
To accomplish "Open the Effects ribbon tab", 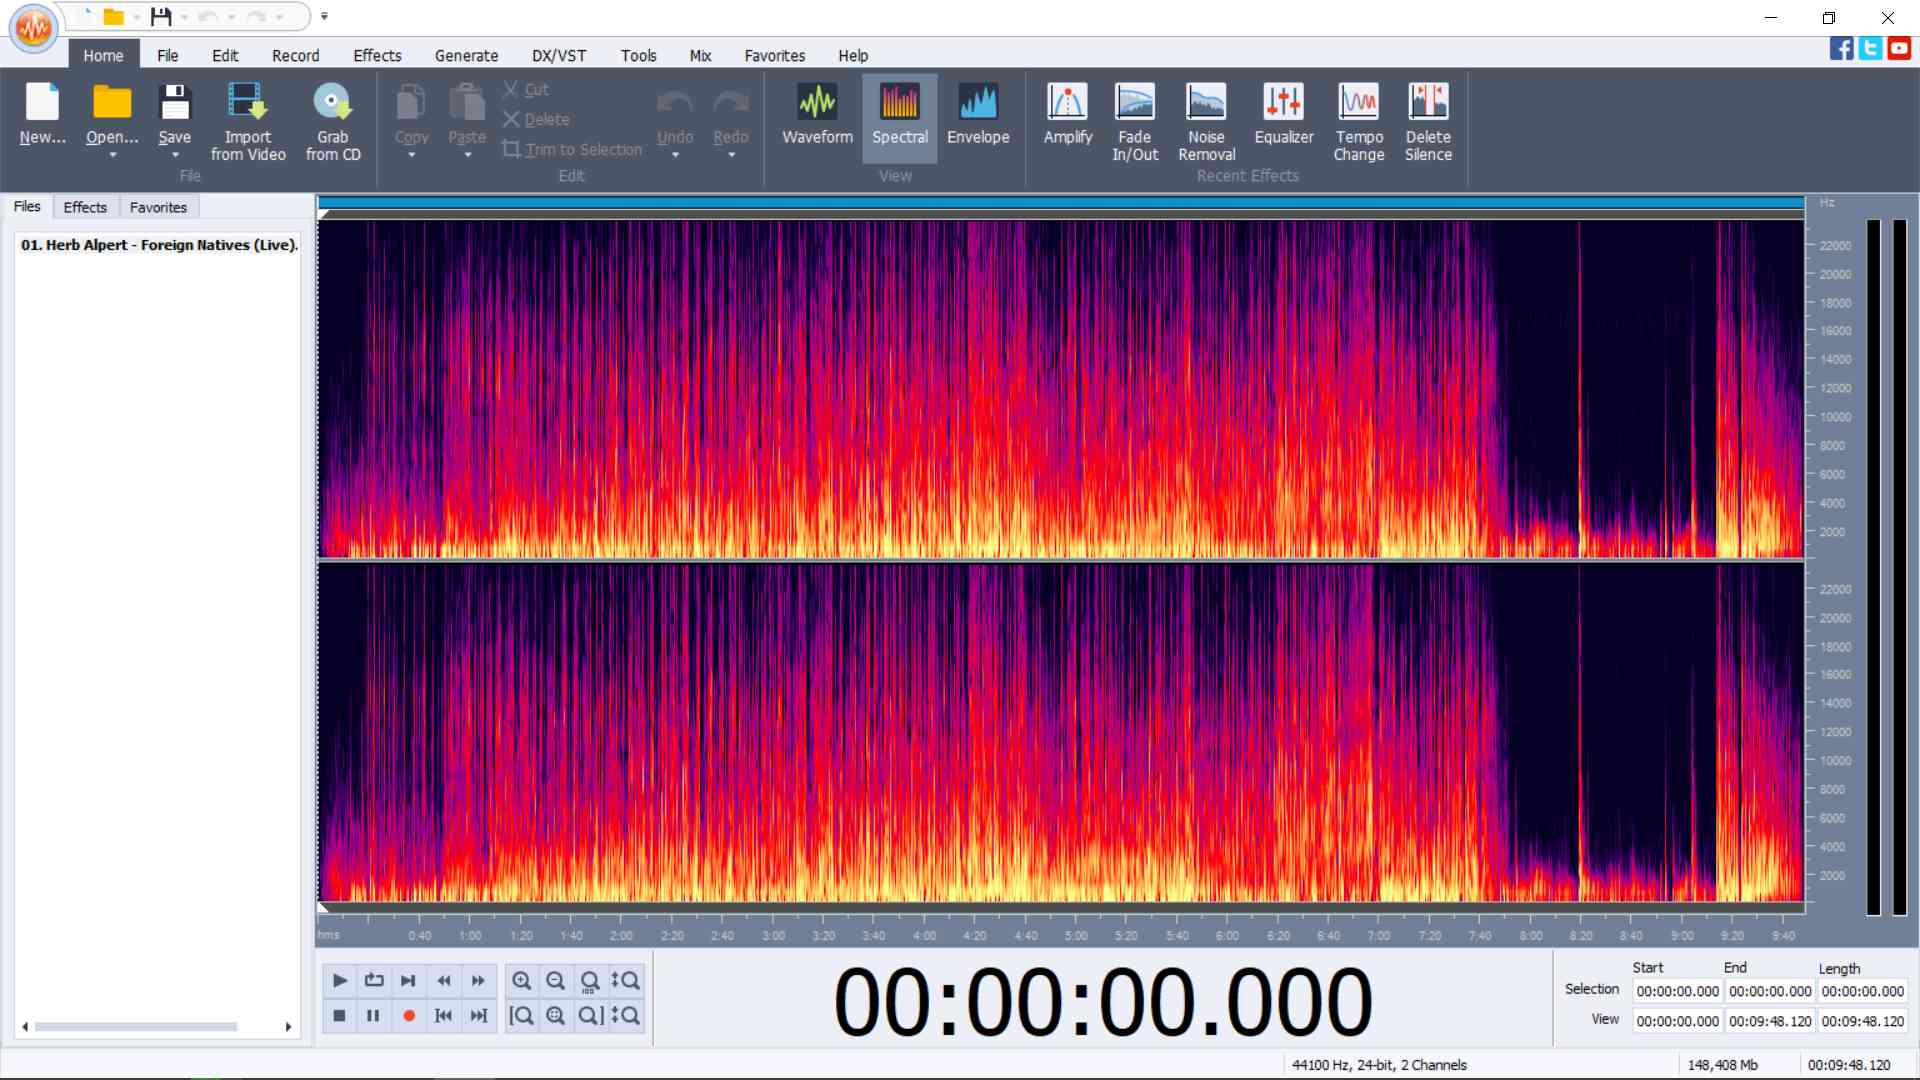I will (x=377, y=56).
